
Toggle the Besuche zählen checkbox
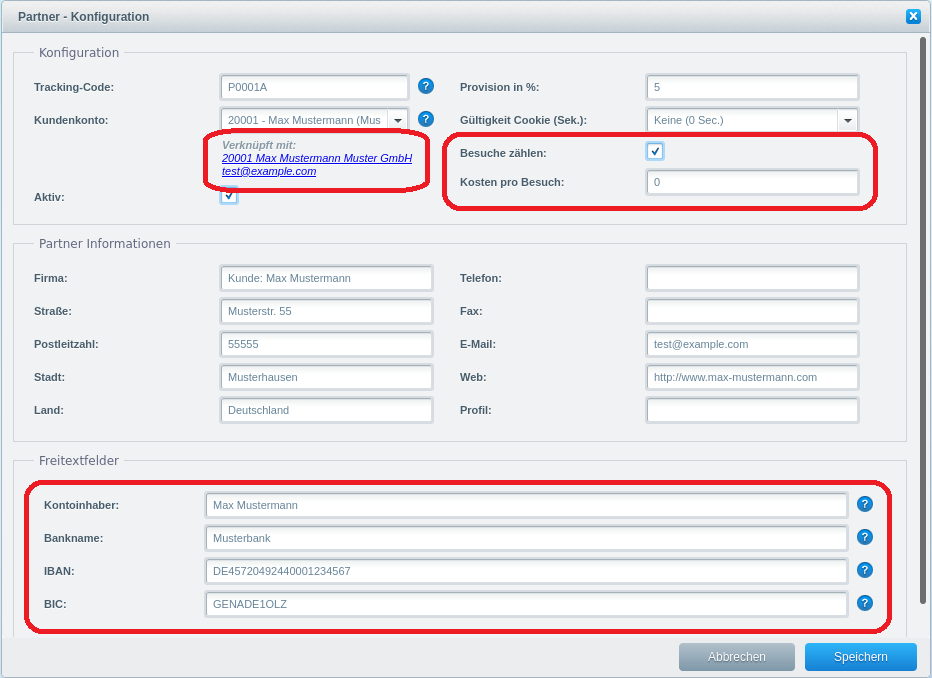[655, 151]
